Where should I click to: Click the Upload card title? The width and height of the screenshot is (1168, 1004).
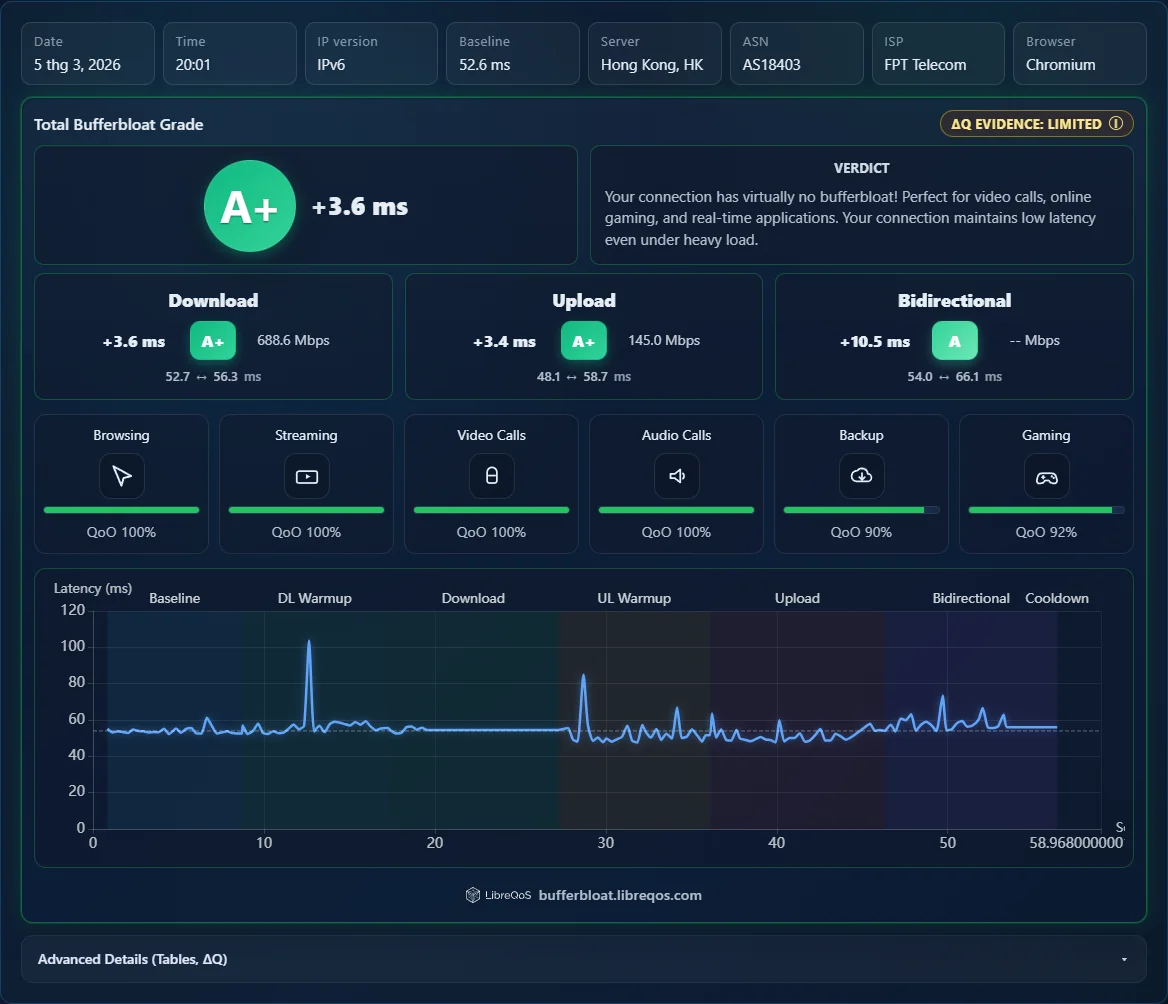(583, 301)
